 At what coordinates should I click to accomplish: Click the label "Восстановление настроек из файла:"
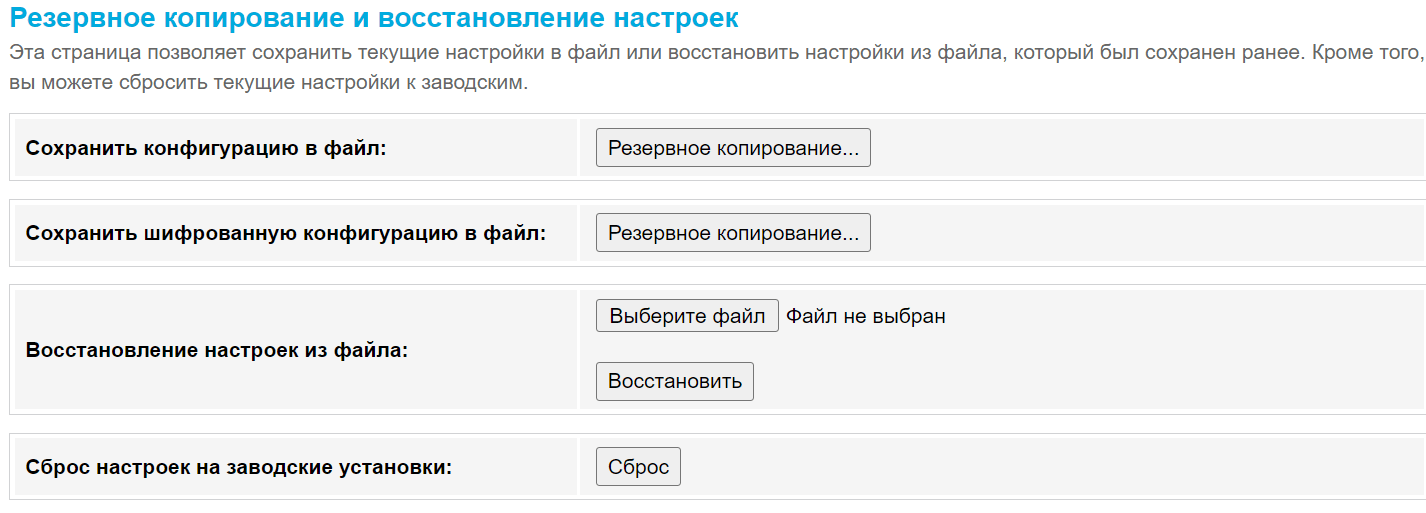coord(217,351)
